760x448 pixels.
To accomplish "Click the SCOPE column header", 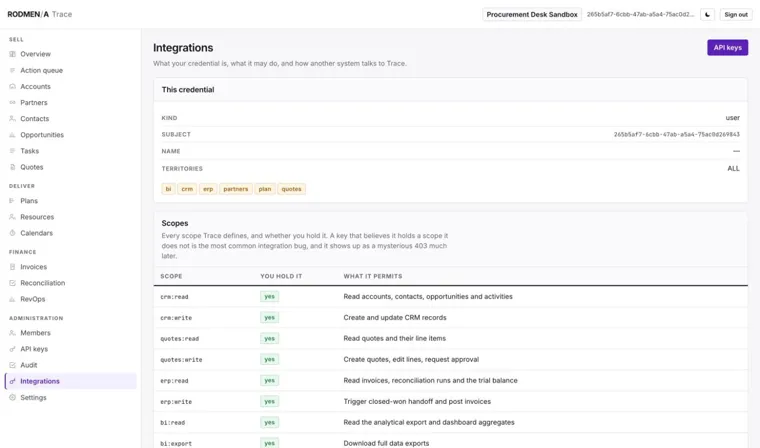I will (x=171, y=276).
